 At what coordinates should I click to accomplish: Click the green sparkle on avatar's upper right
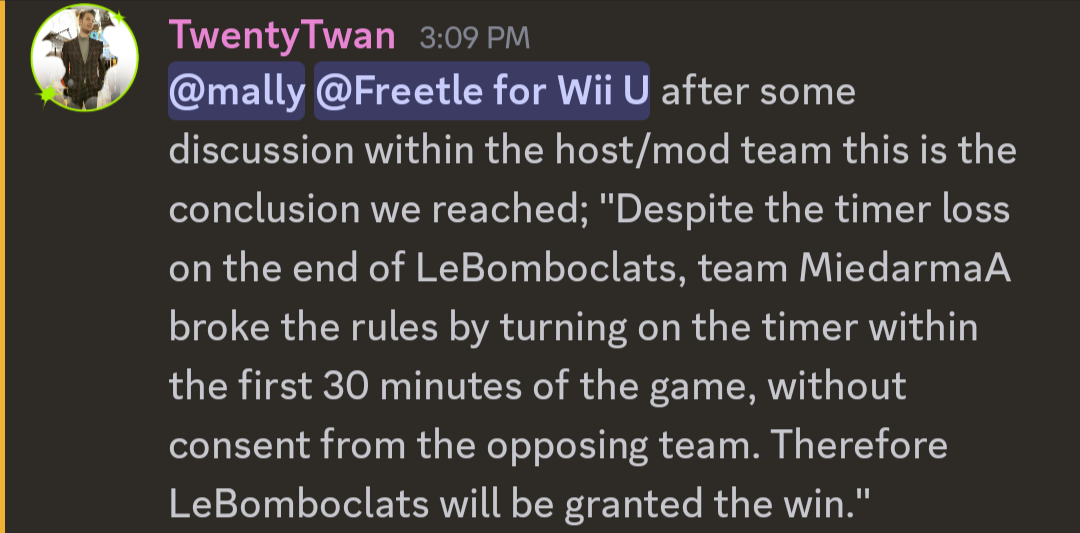pos(118,15)
